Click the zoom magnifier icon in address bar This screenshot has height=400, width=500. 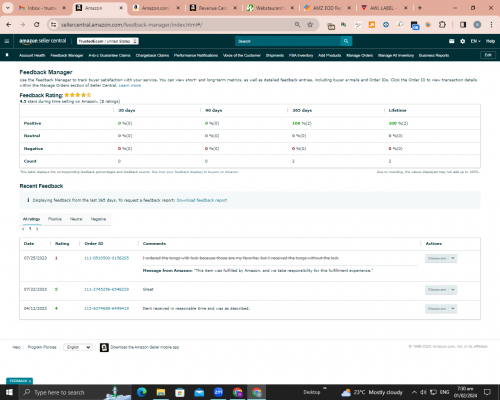click(x=297, y=25)
